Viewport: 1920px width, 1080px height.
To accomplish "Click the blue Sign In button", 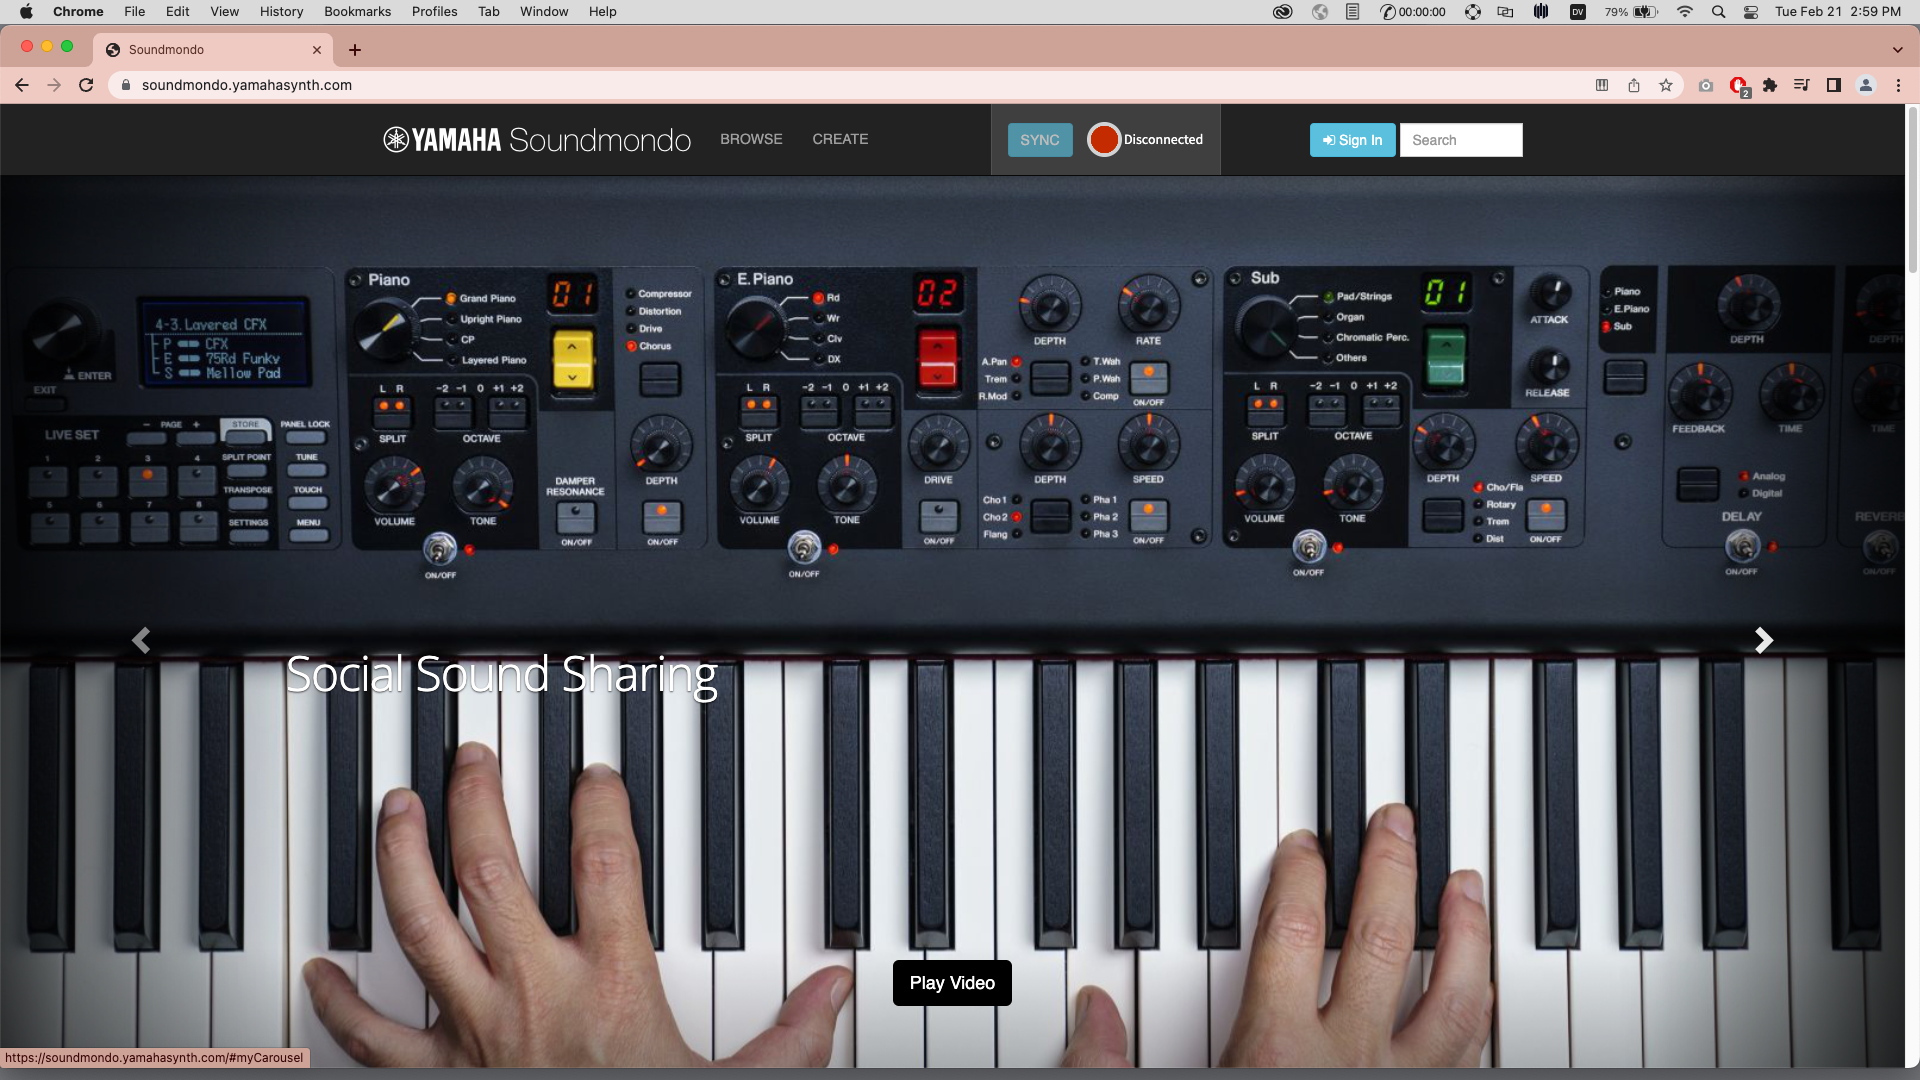I will 1352,140.
